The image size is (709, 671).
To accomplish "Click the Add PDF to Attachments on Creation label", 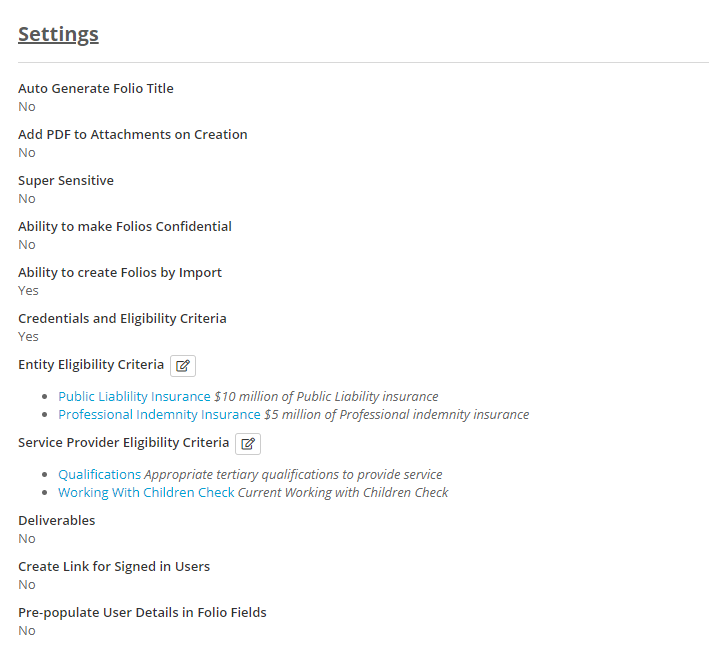I will click(x=133, y=135).
